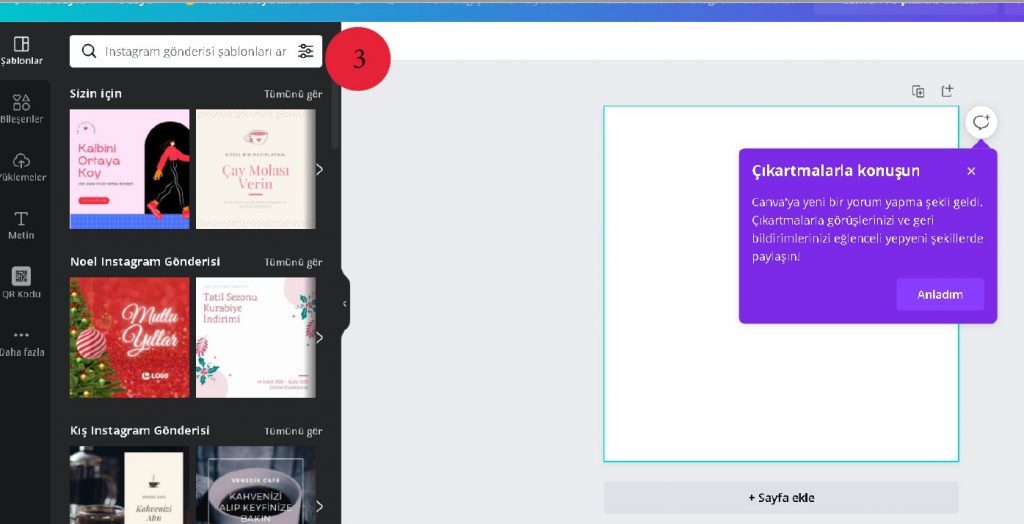Viewport: 1024px width, 524px height.
Task: Select the Metin text tool
Action: point(22,225)
